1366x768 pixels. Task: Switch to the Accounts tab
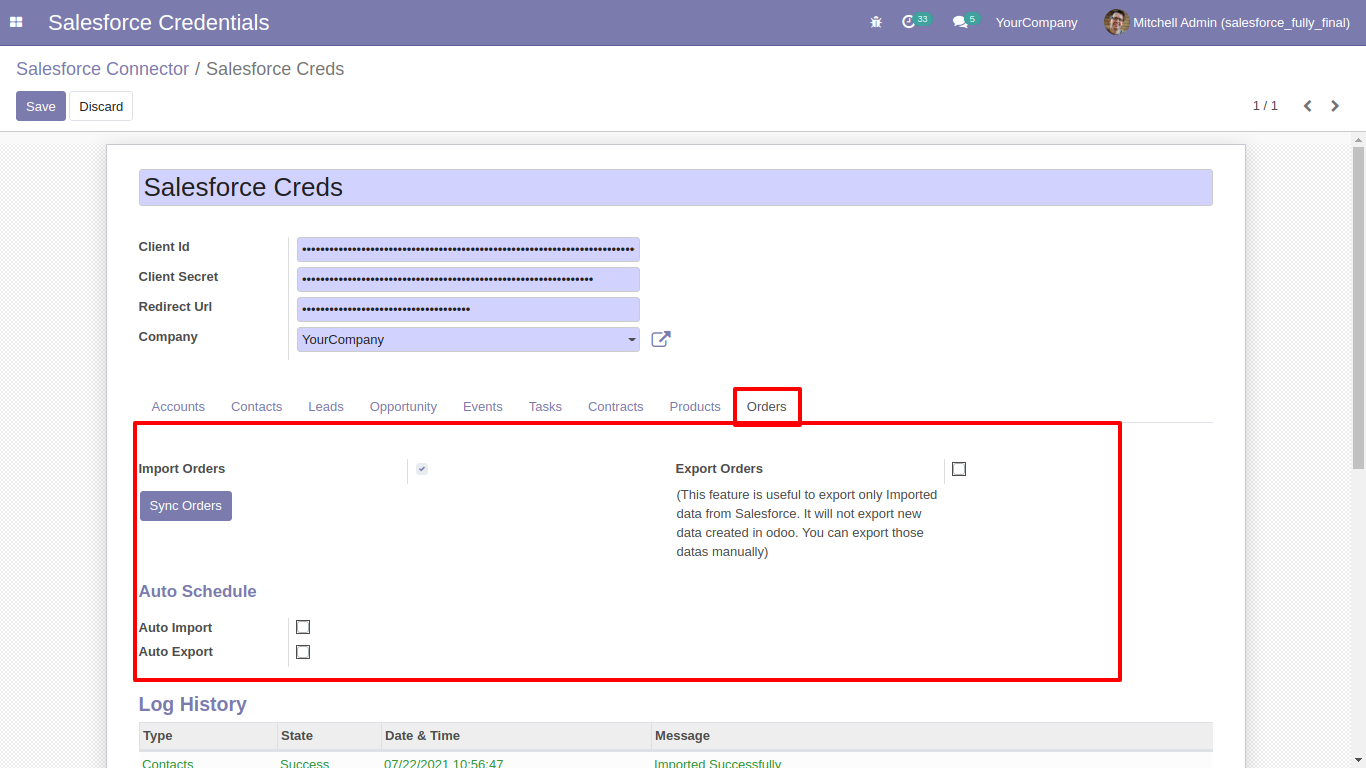coord(178,407)
